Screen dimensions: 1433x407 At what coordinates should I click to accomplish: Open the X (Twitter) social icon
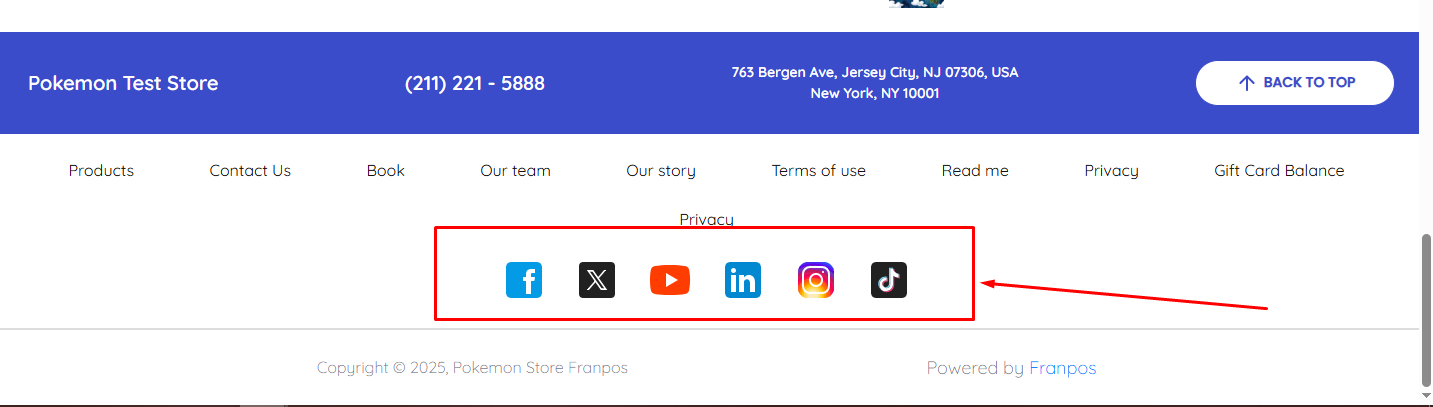[x=597, y=280]
